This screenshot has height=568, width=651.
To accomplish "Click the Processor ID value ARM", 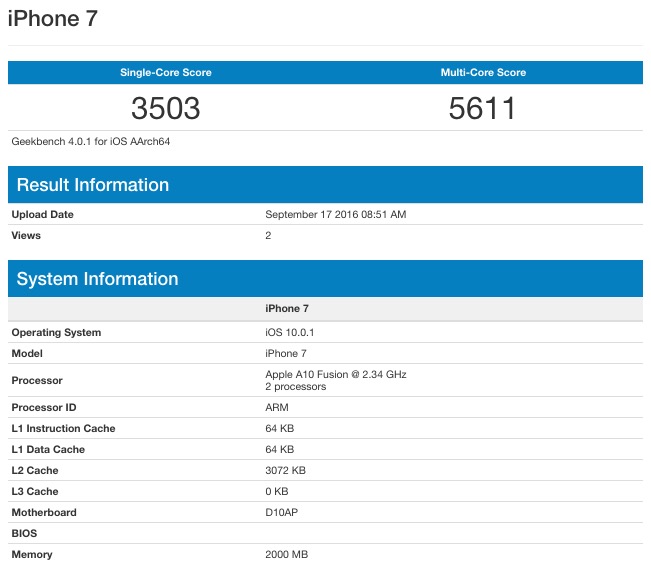I will tap(276, 407).
